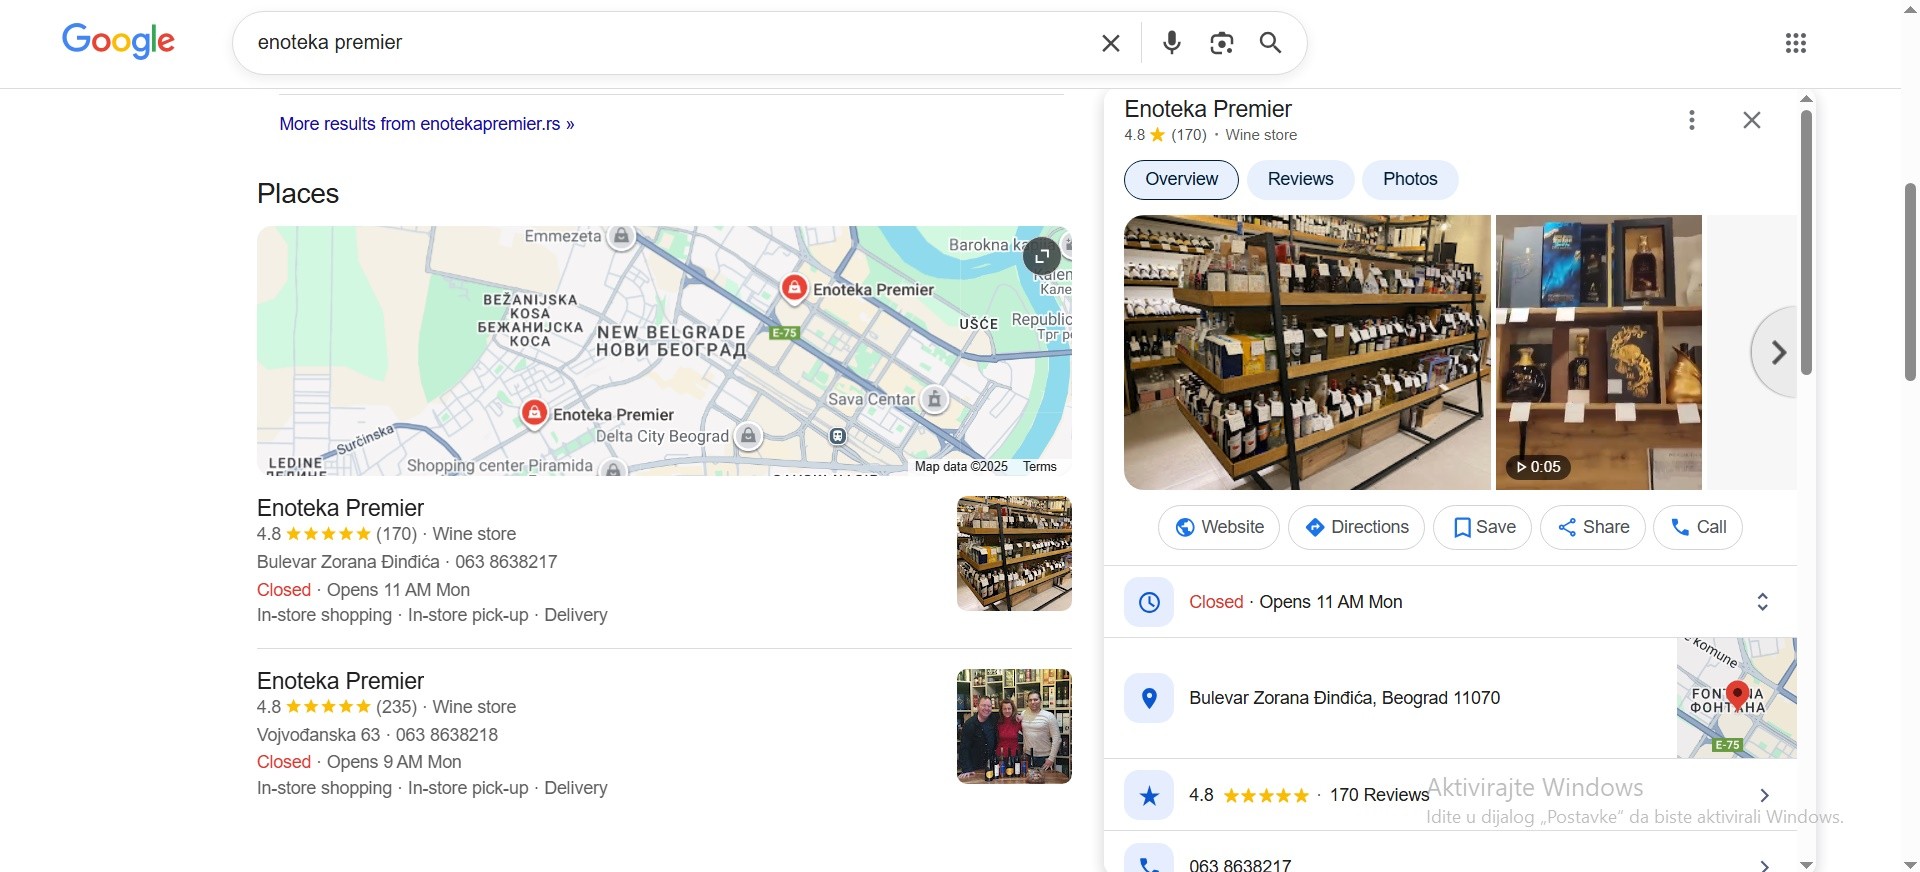The width and height of the screenshot is (1920, 872).
Task: Select the upper Enoteka Premier map pin
Action: coord(794,288)
